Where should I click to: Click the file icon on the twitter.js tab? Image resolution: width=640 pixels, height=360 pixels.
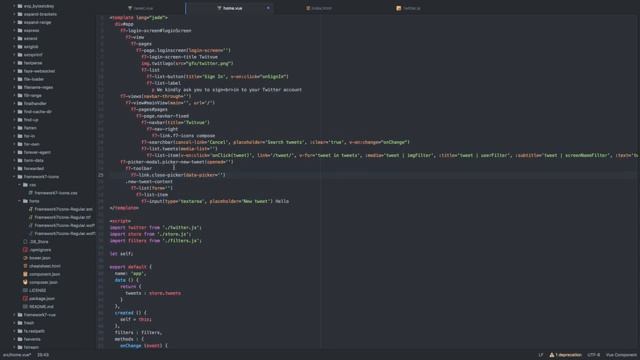tap(399, 8)
